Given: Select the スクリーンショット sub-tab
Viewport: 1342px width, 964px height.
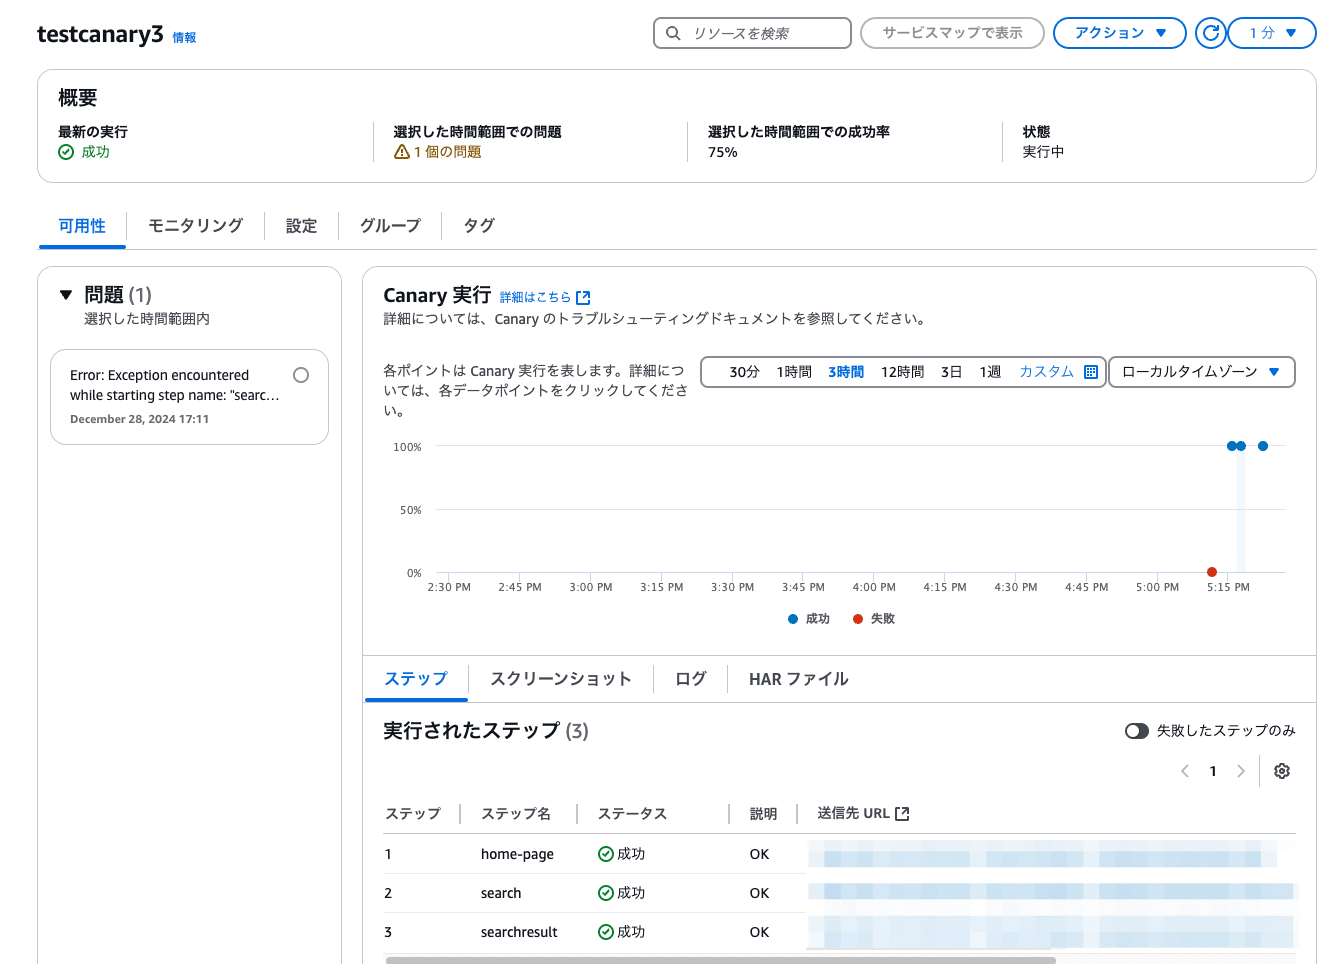Looking at the screenshot, I should tap(561, 679).
